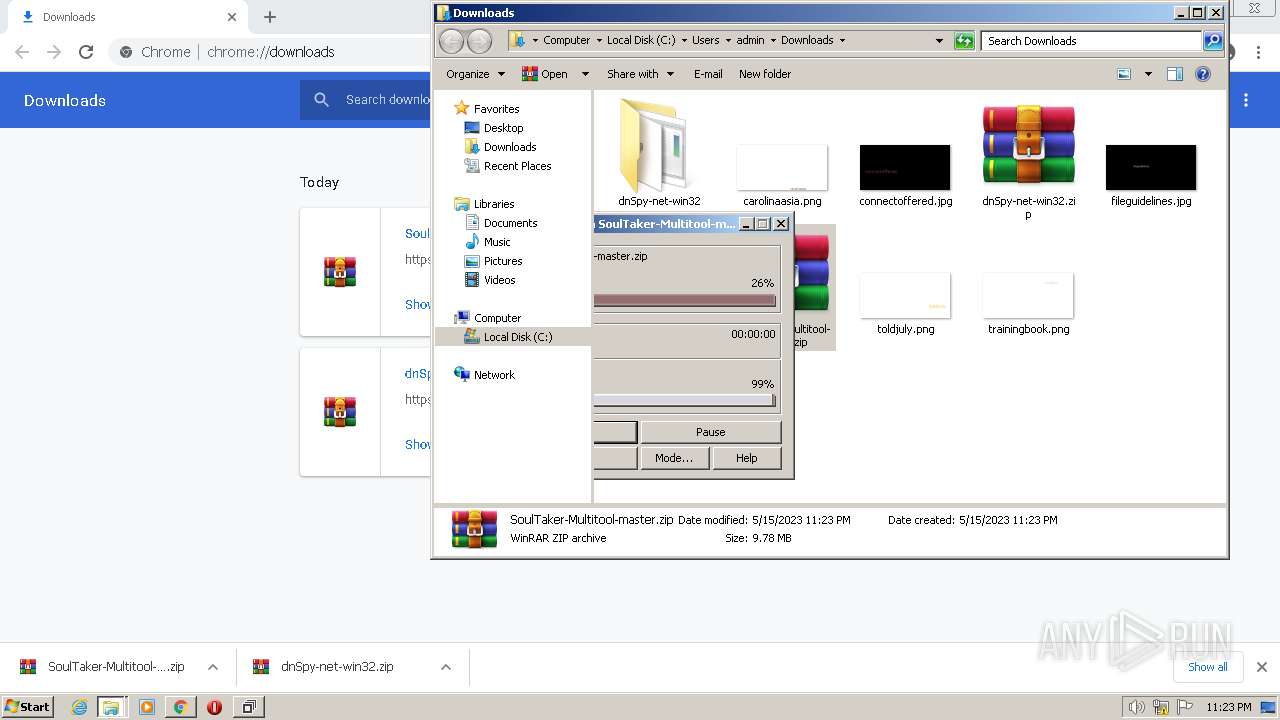Select connectoffered.jpg thumbnail

[x=905, y=167]
